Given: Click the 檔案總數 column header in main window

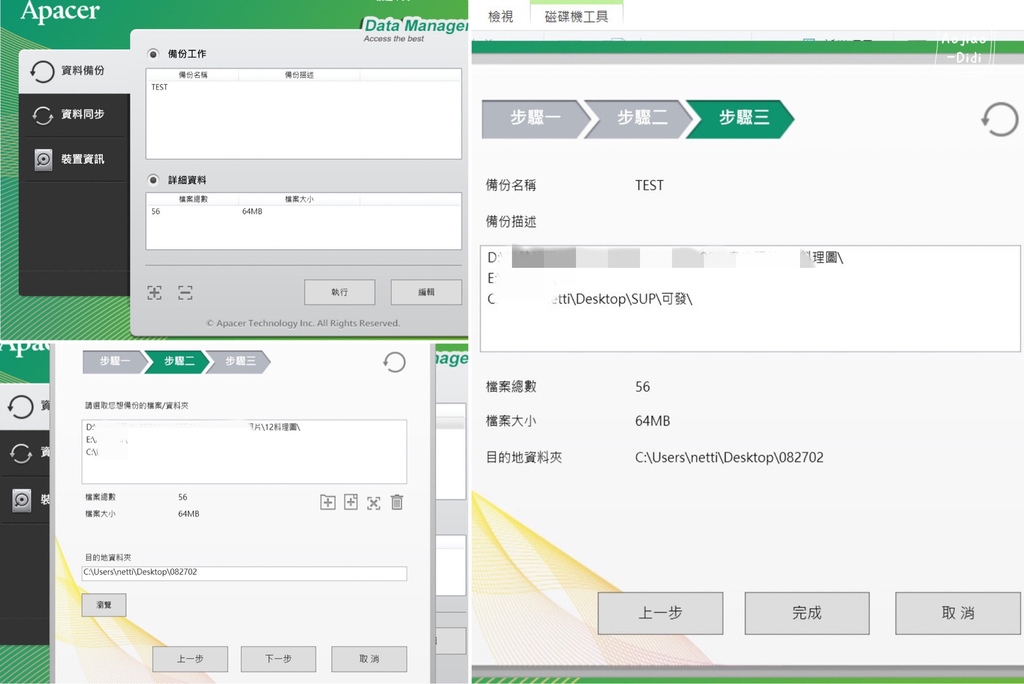Looking at the screenshot, I should (193, 199).
